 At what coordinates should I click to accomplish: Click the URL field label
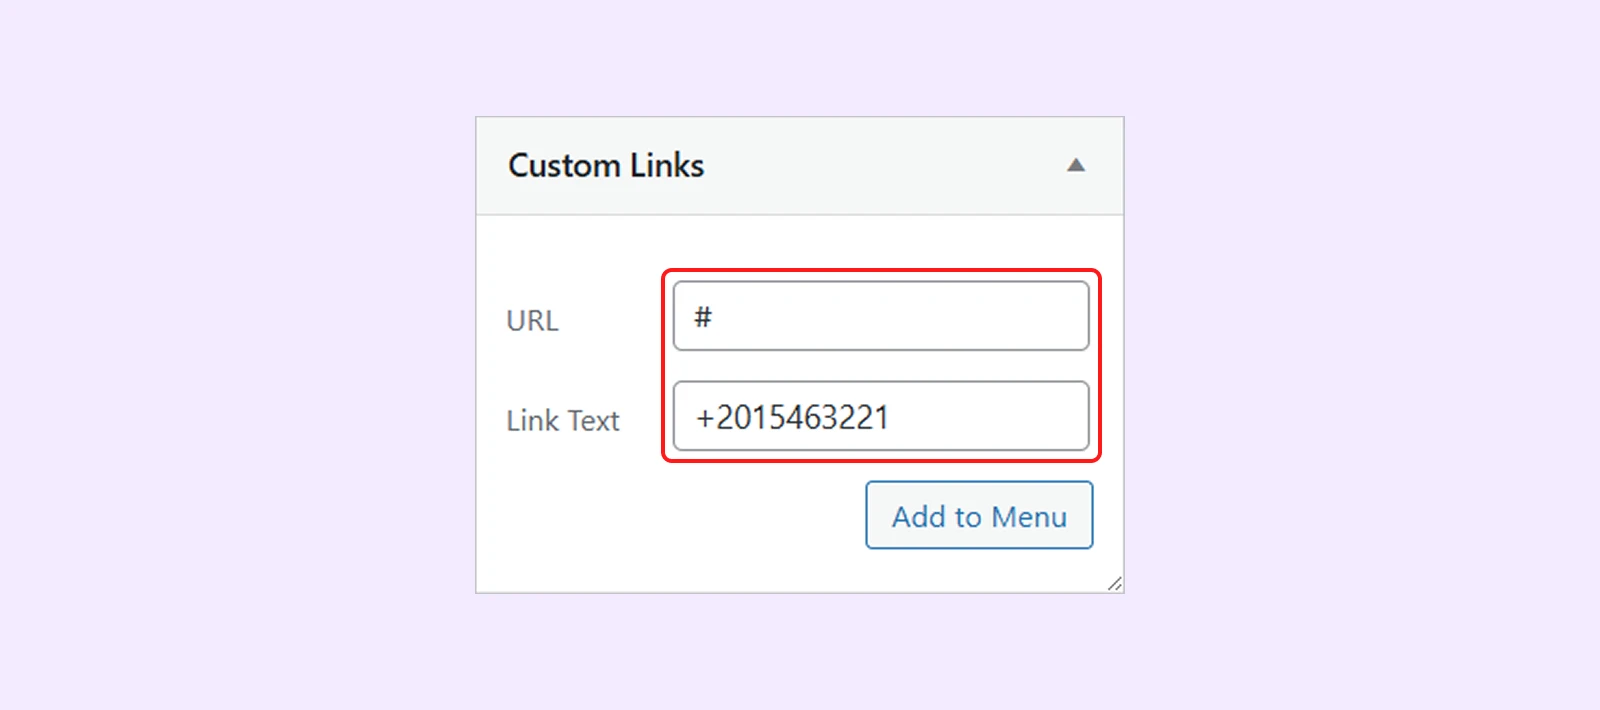click(532, 321)
